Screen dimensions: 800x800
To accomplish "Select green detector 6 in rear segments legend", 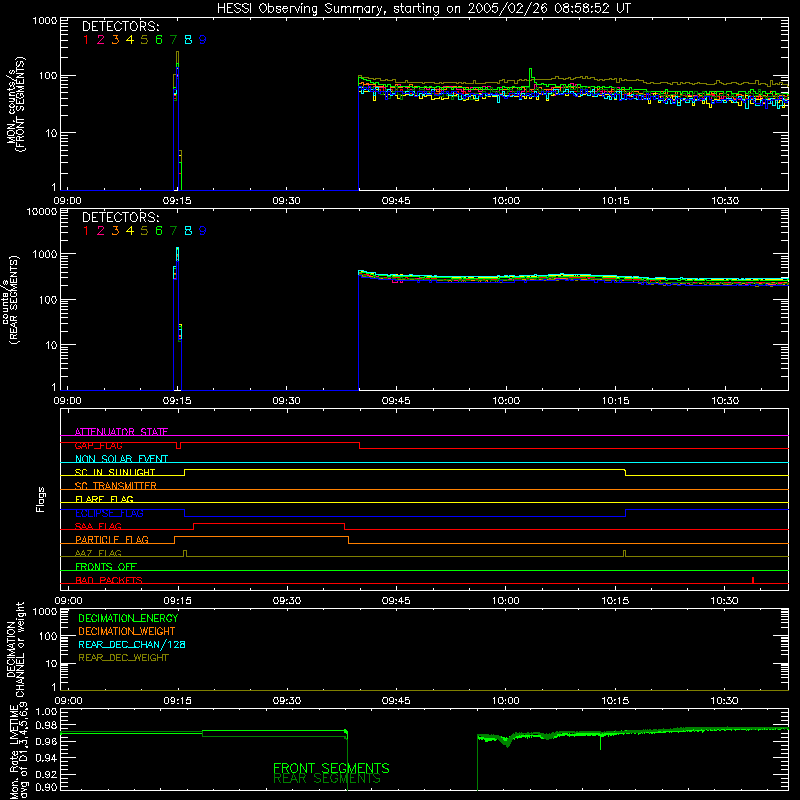I will tap(159, 231).
